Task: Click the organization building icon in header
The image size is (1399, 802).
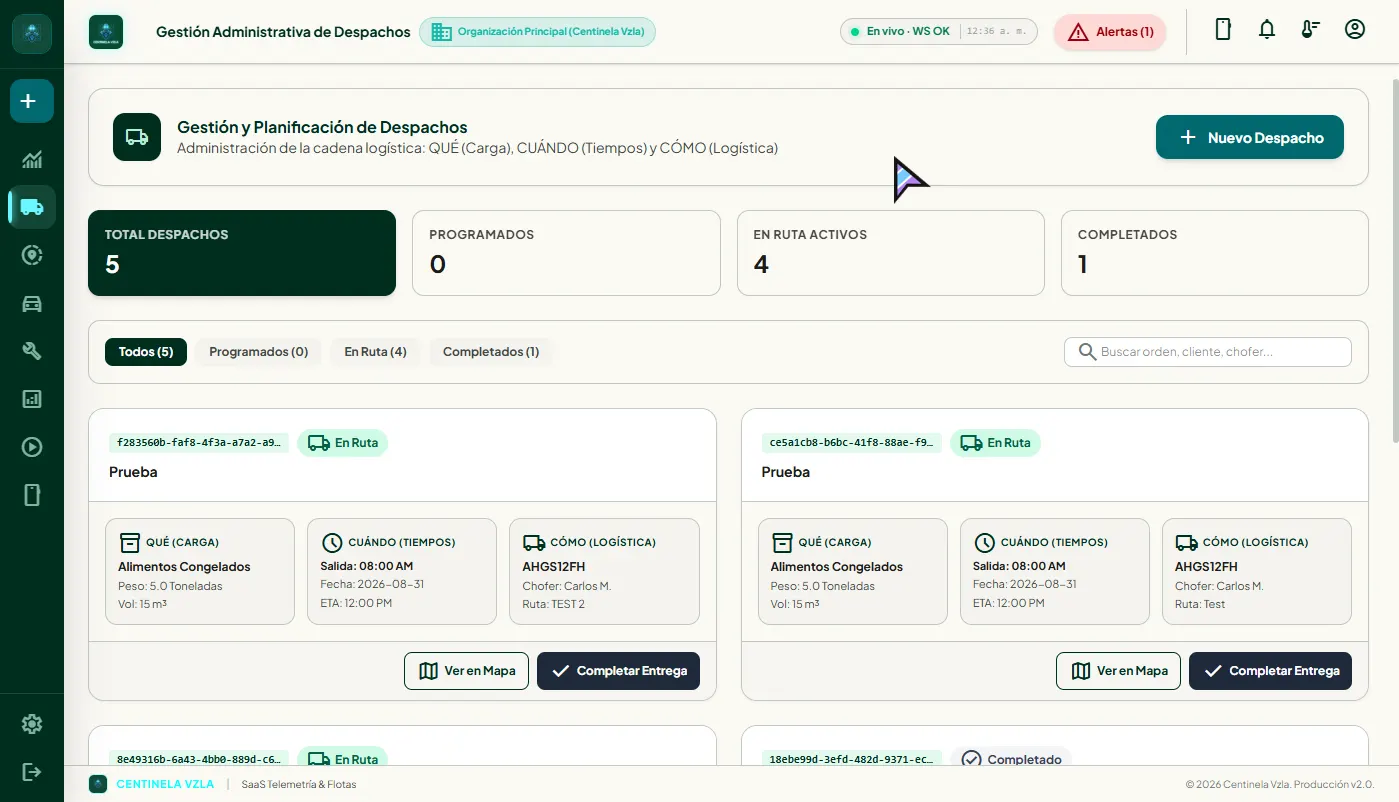Action: (x=441, y=32)
